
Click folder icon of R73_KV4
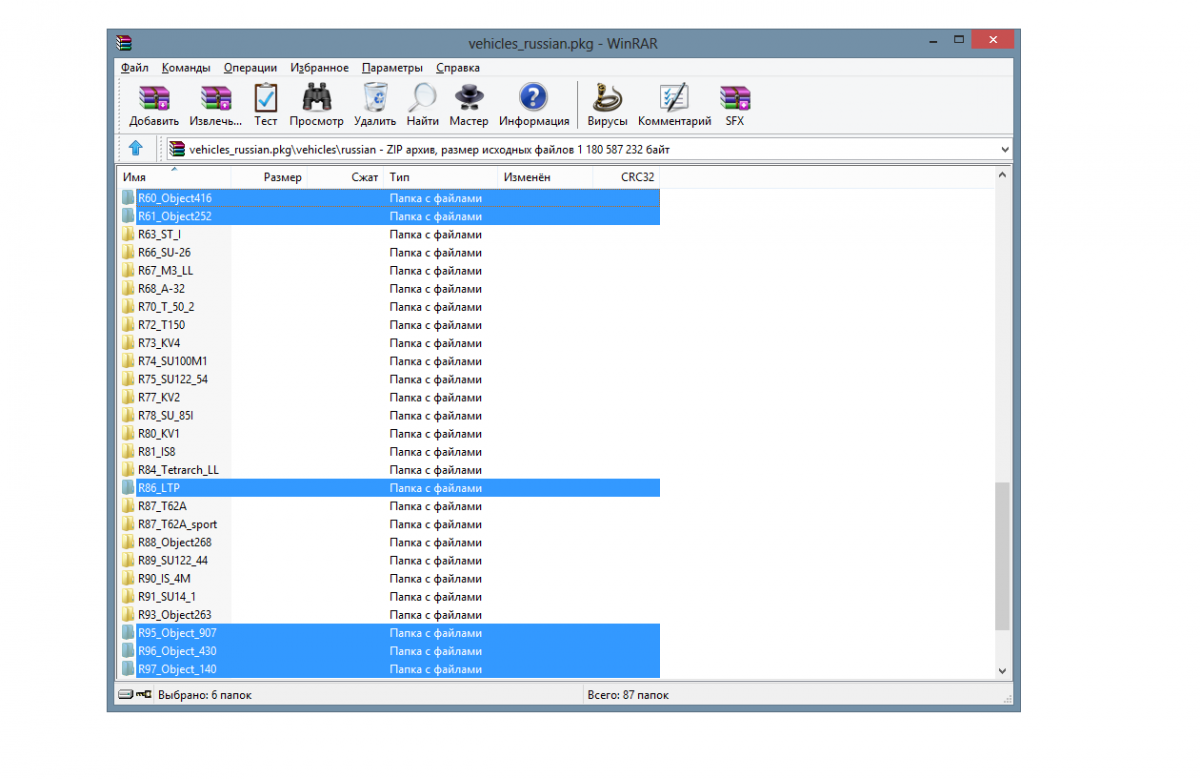pyautogui.click(x=128, y=343)
